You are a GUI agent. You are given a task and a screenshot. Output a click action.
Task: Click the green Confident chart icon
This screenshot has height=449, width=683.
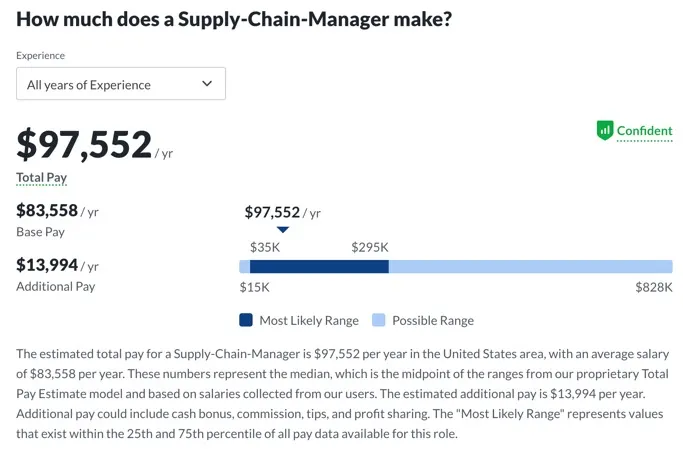click(x=604, y=131)
